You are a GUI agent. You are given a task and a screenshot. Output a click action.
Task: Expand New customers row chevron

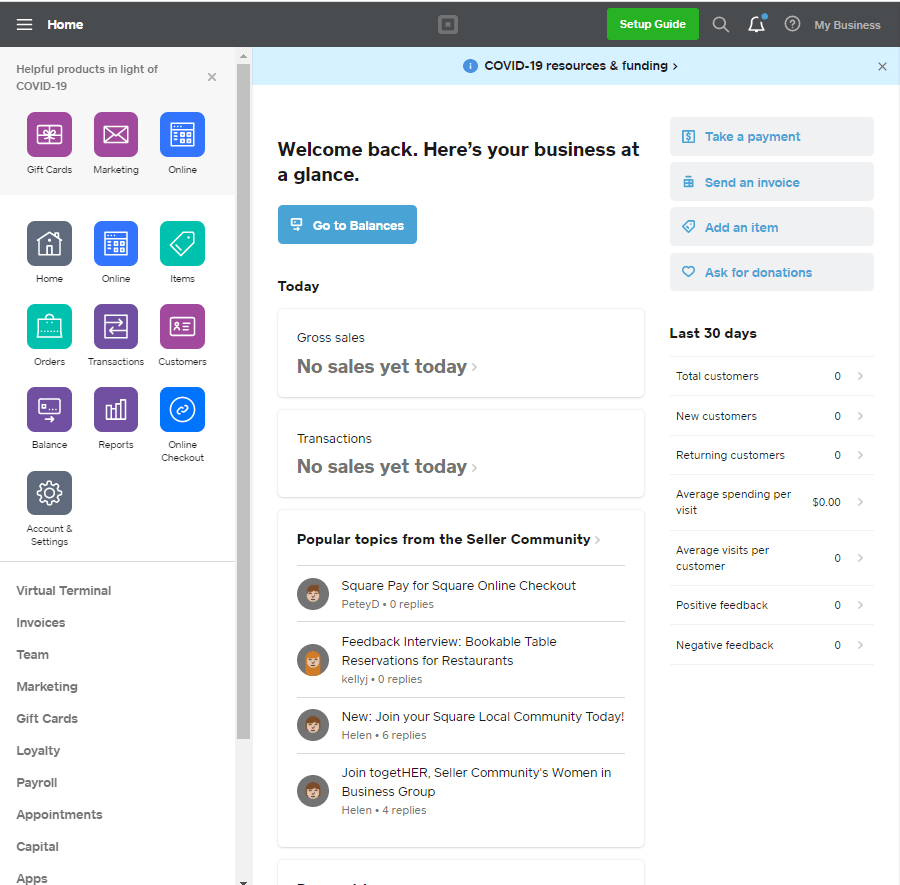pos(860,416)
